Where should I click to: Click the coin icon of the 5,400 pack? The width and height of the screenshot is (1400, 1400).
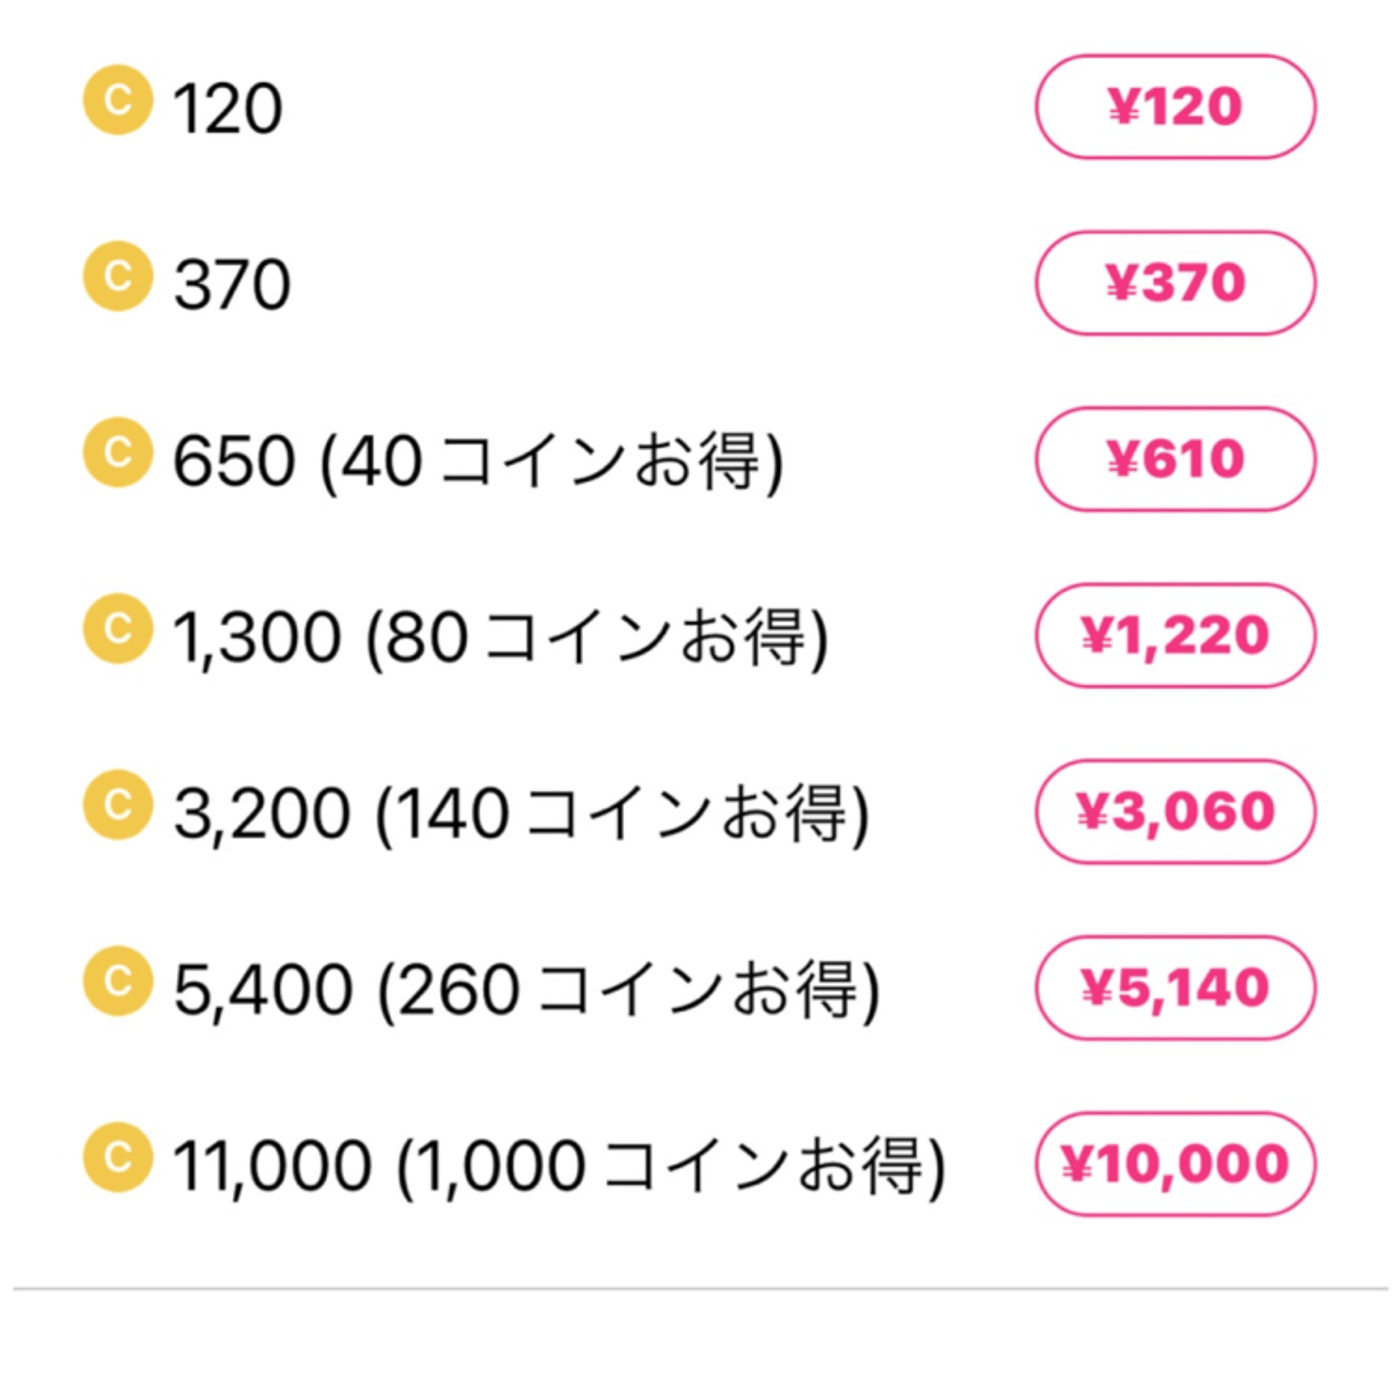coord(117,980)
